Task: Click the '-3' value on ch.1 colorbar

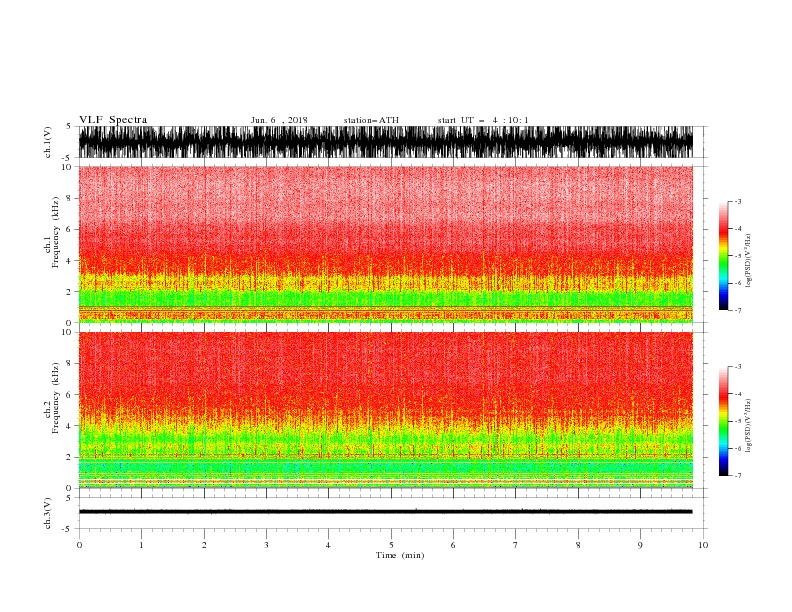Action: tap(737, 201)
